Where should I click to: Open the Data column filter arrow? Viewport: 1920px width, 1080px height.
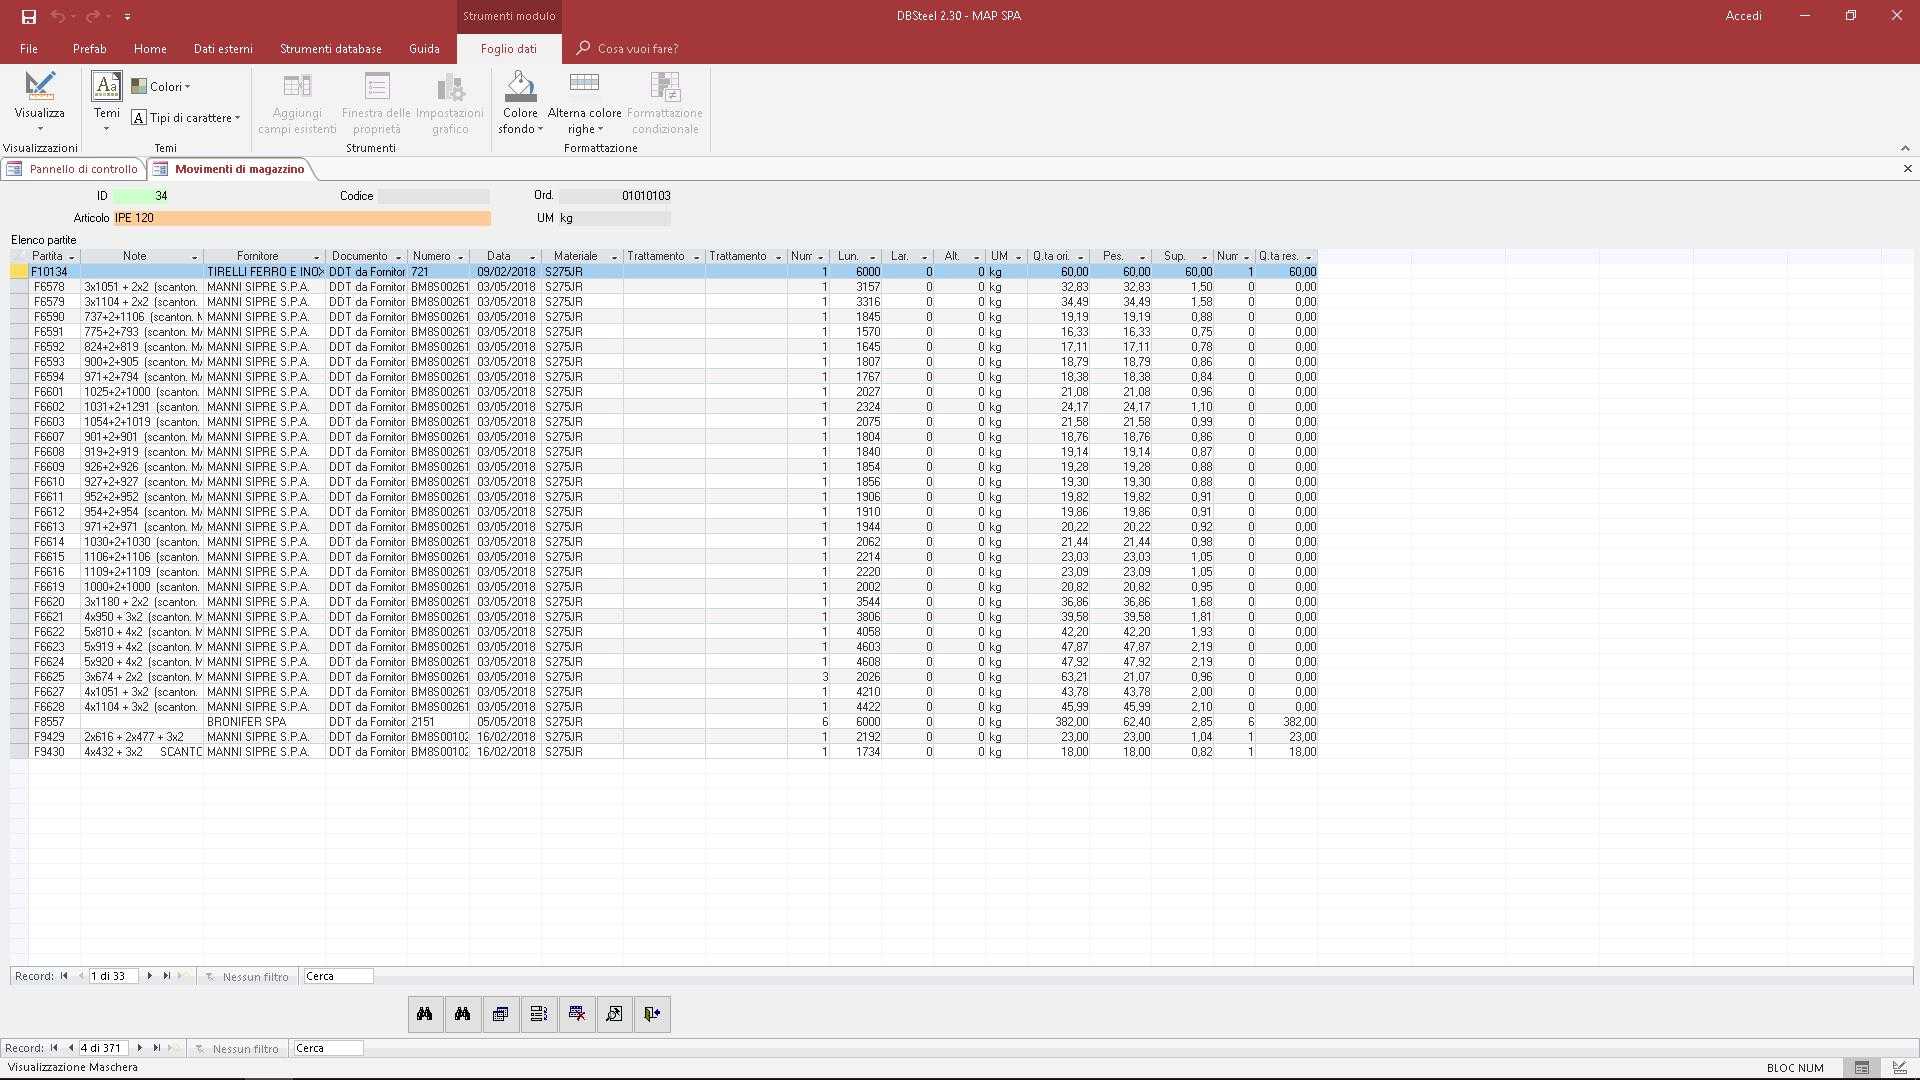point(532,257)
